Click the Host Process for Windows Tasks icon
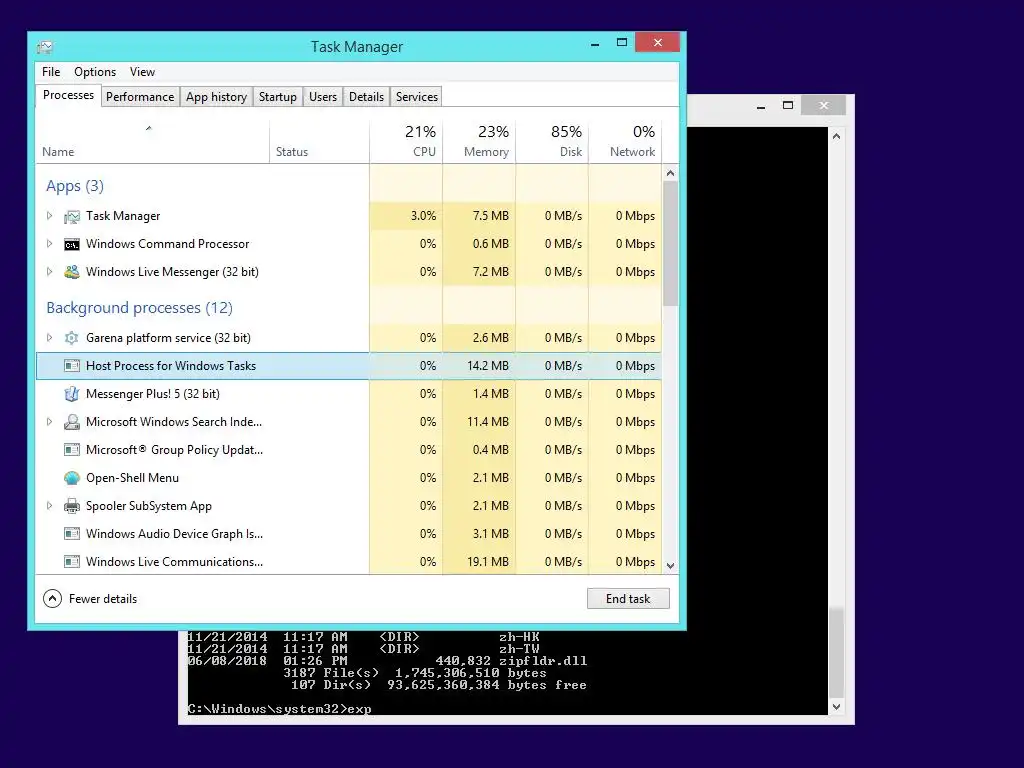The image size is (1024, 768). point(72,366)
